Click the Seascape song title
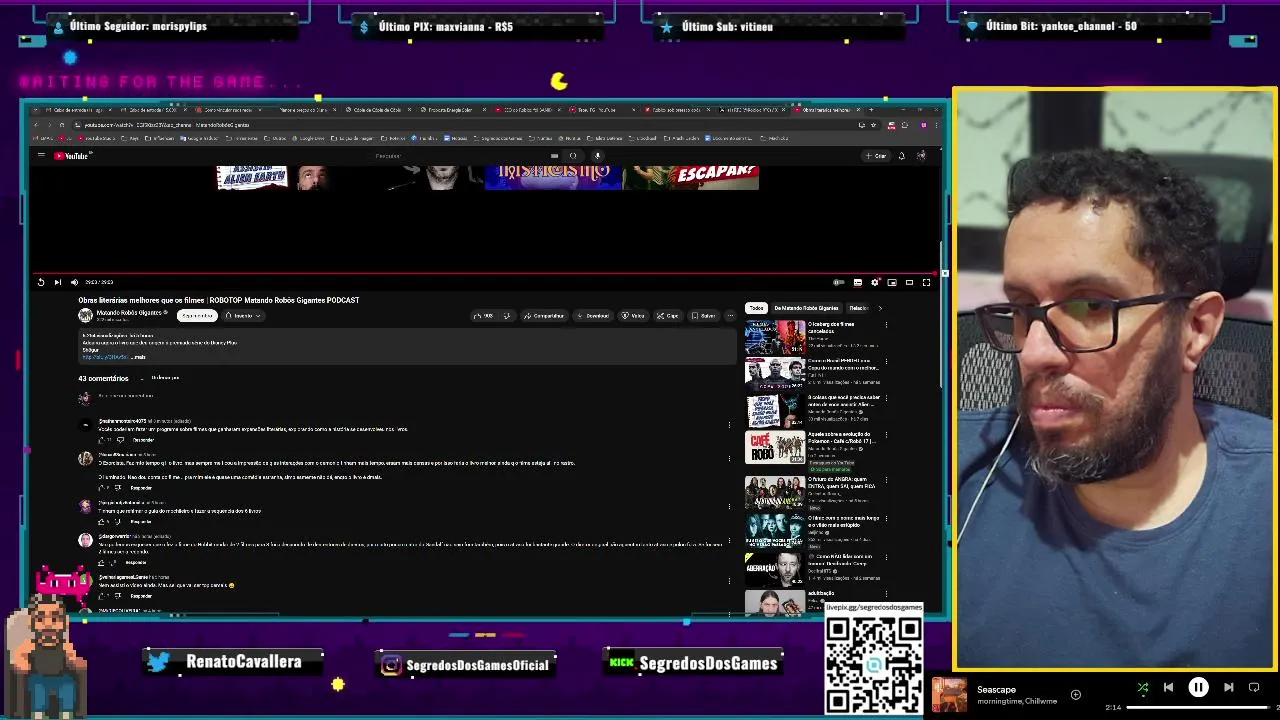The image size is (1280, 720). click(996, 690)
